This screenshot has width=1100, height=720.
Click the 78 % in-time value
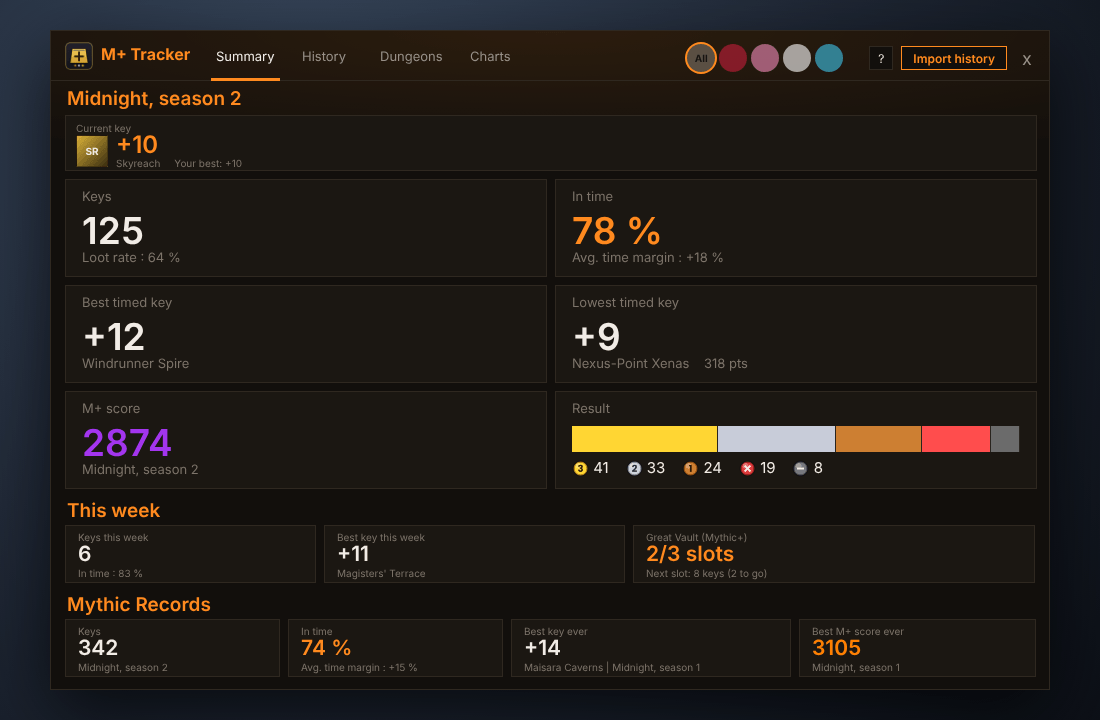tap(616, 231)
